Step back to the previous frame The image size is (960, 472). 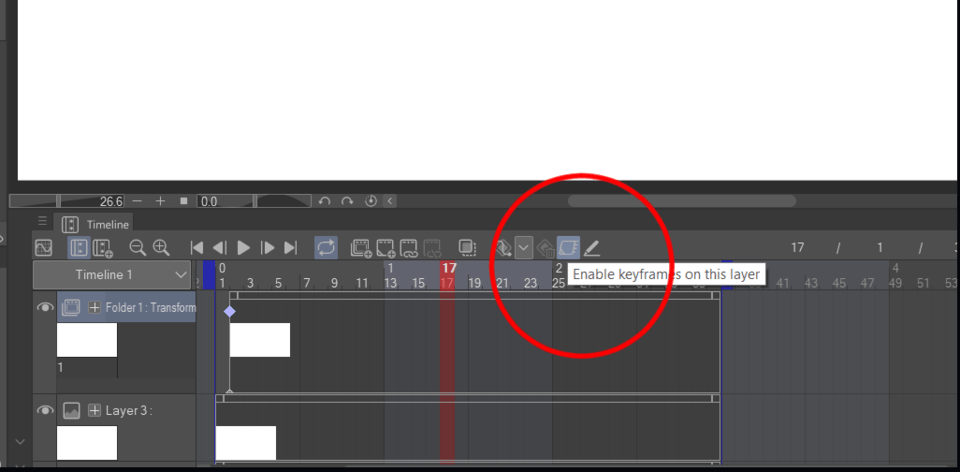pyautogui.click(x=219, y=248)
